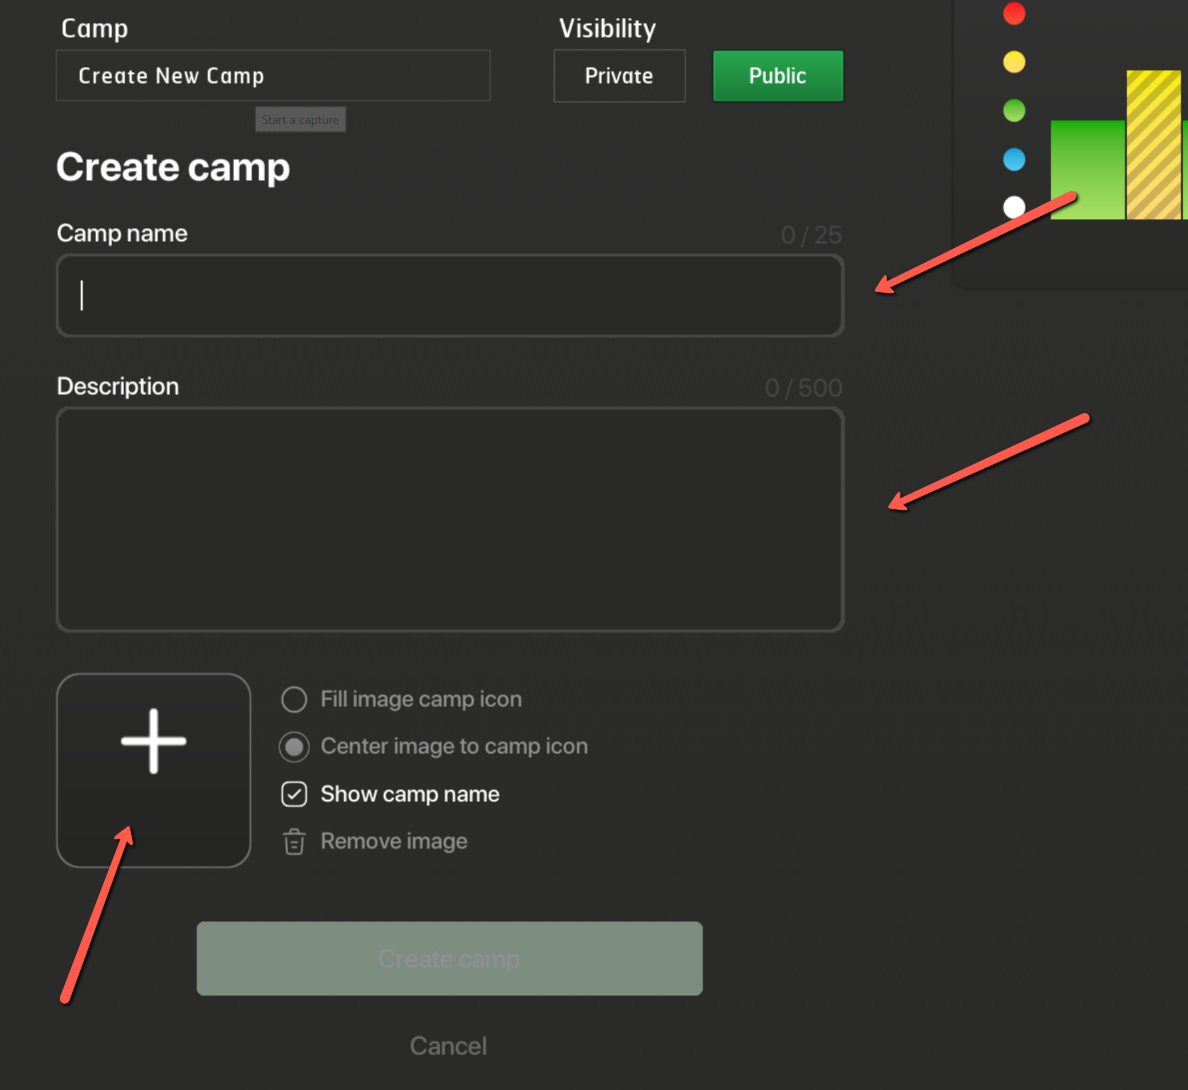This screenshot has height=1090, width=1188.
Task: Pick the green color dot
Action: pyautogui.click(x=1014, y=110)
